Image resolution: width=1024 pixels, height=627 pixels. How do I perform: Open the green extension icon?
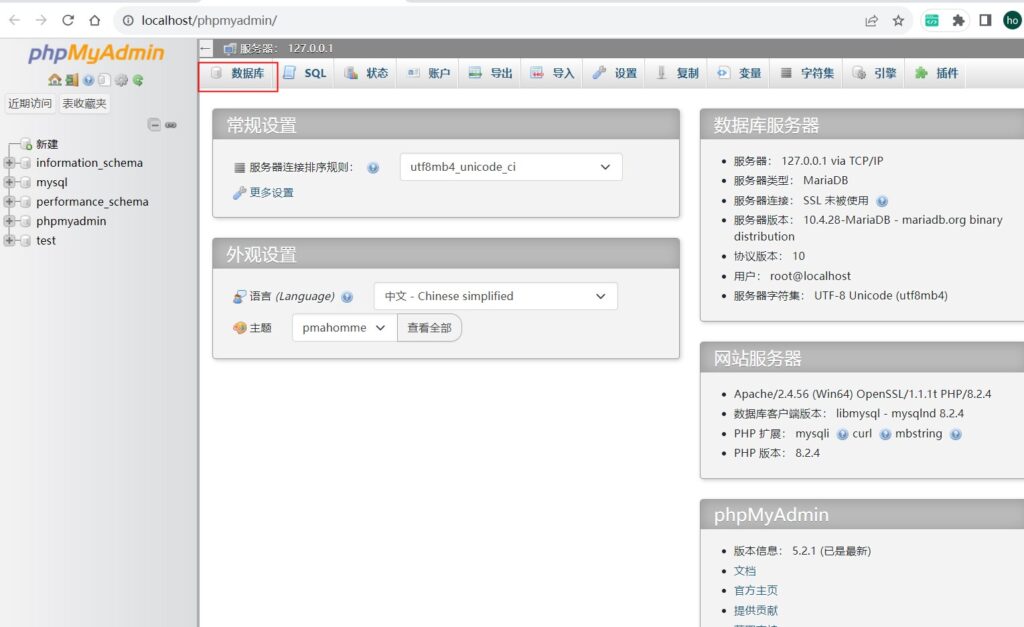(x=932, y=21)
